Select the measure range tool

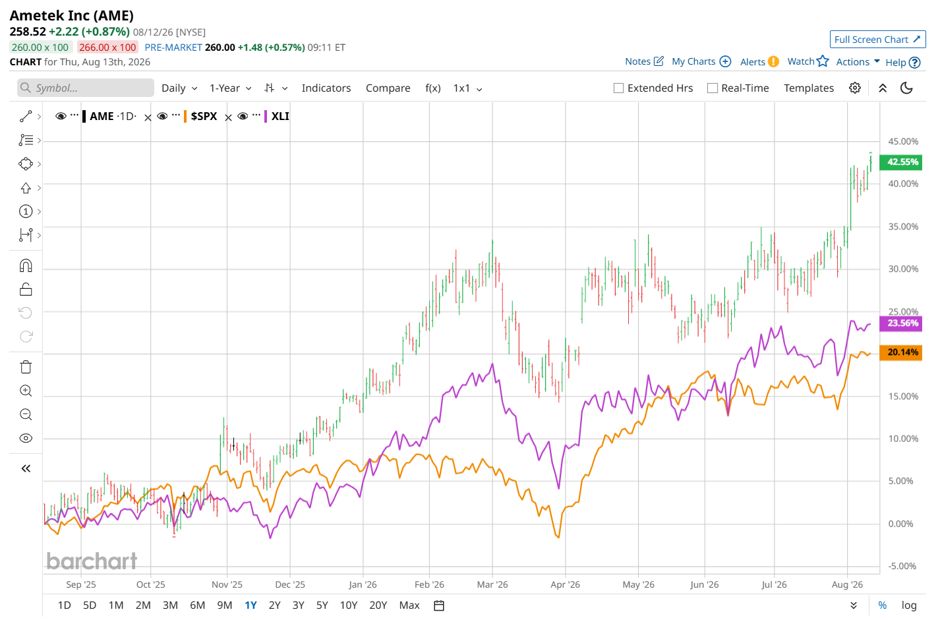click(x=25, y=235)
